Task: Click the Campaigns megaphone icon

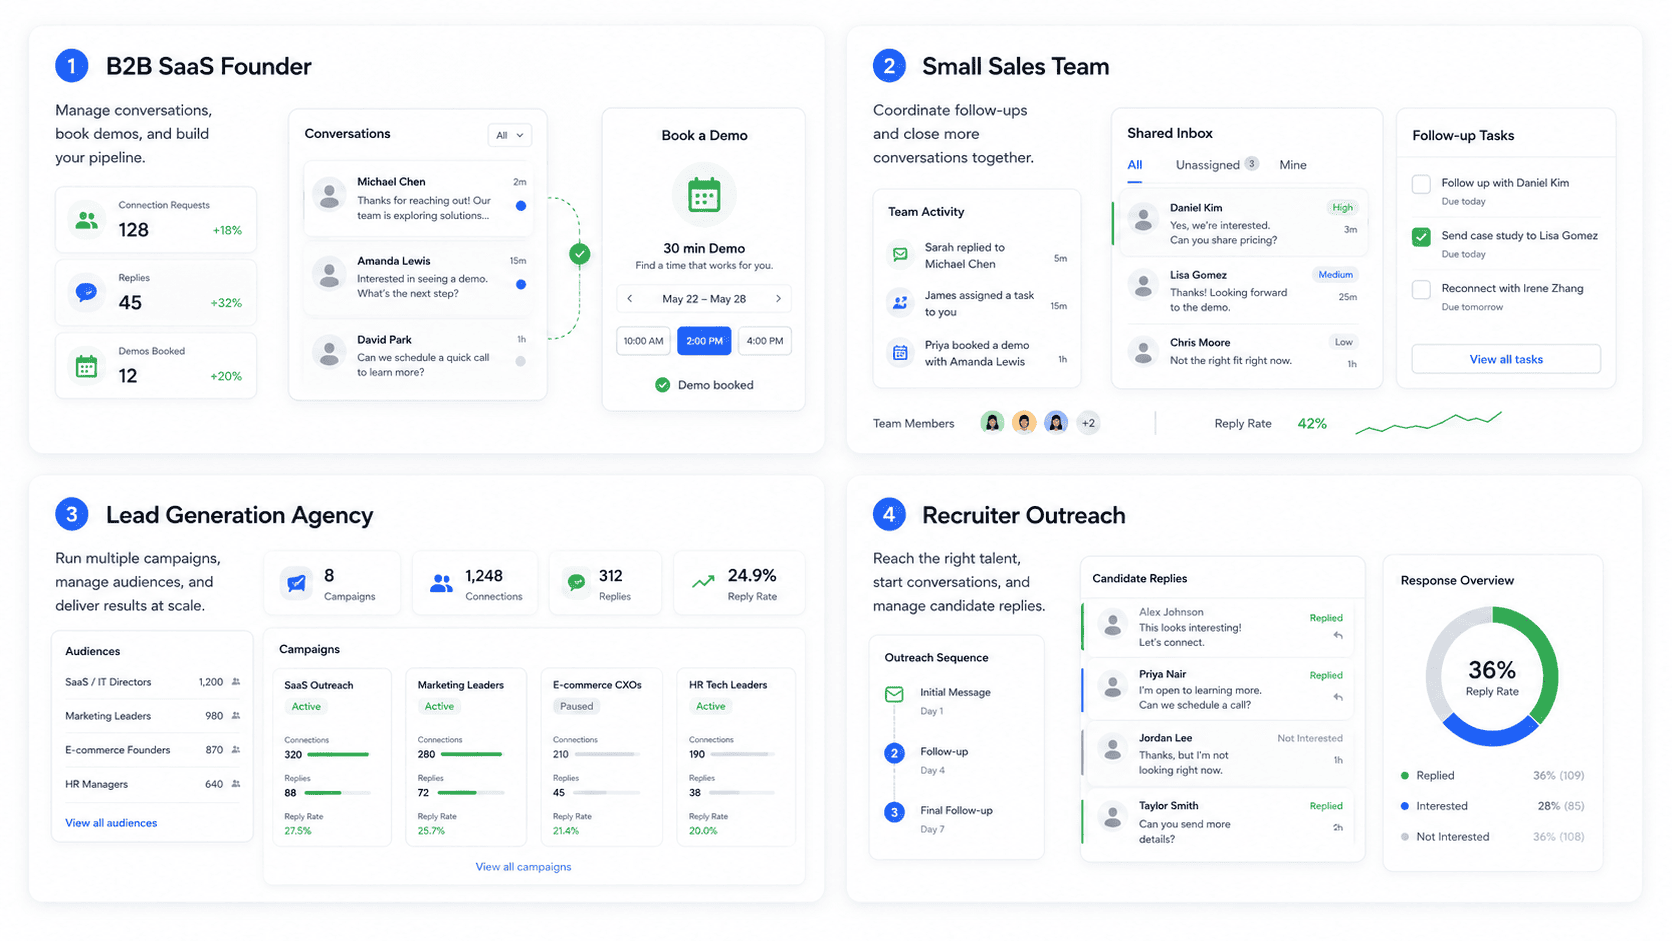Action: pyautogui.click(x=297, y=583)
